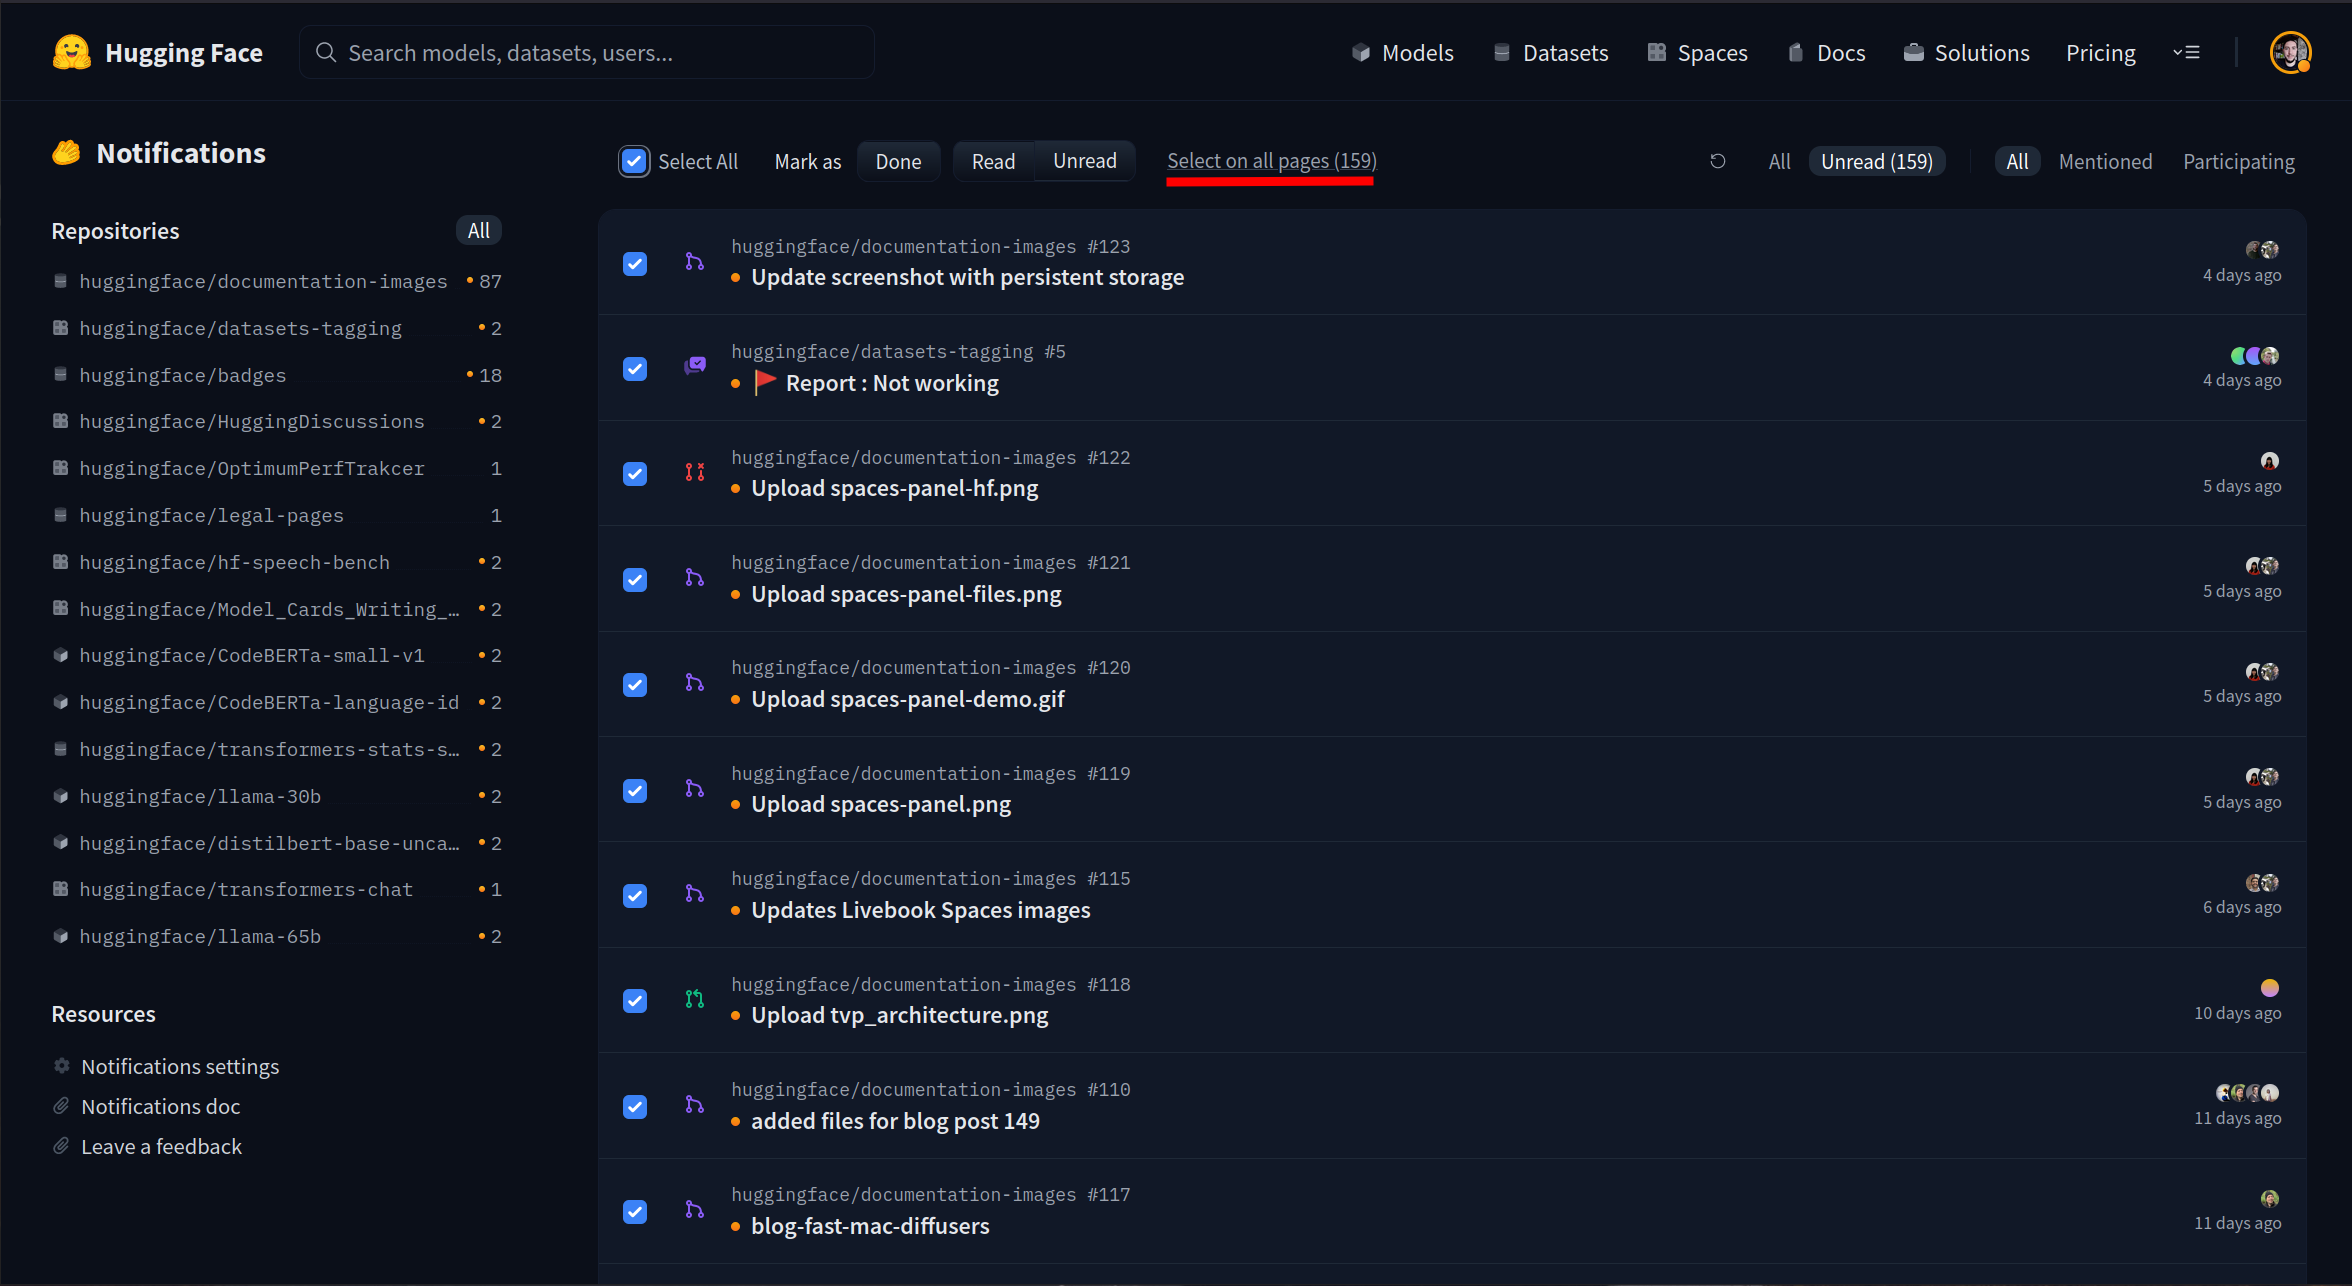Filter by huggingface/badges repository
Screen dimensions: 2352x1286
[183, 375]
